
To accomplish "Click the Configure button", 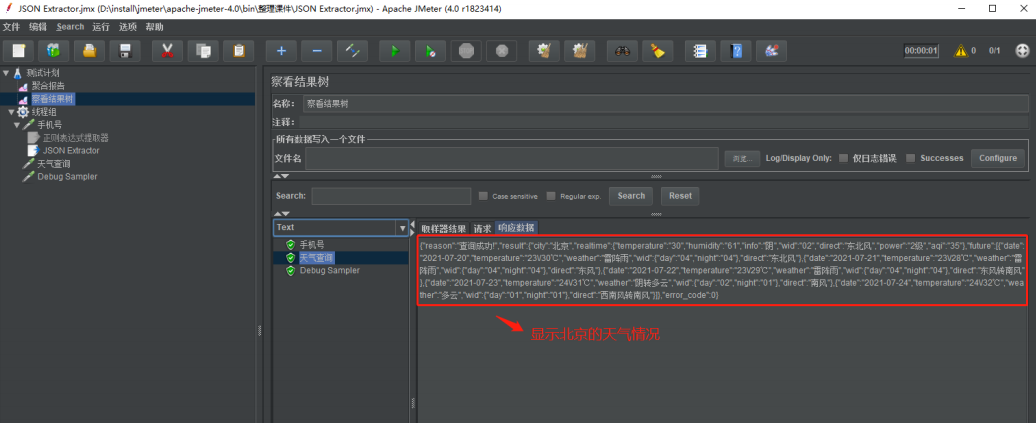I will click(998, 159).
